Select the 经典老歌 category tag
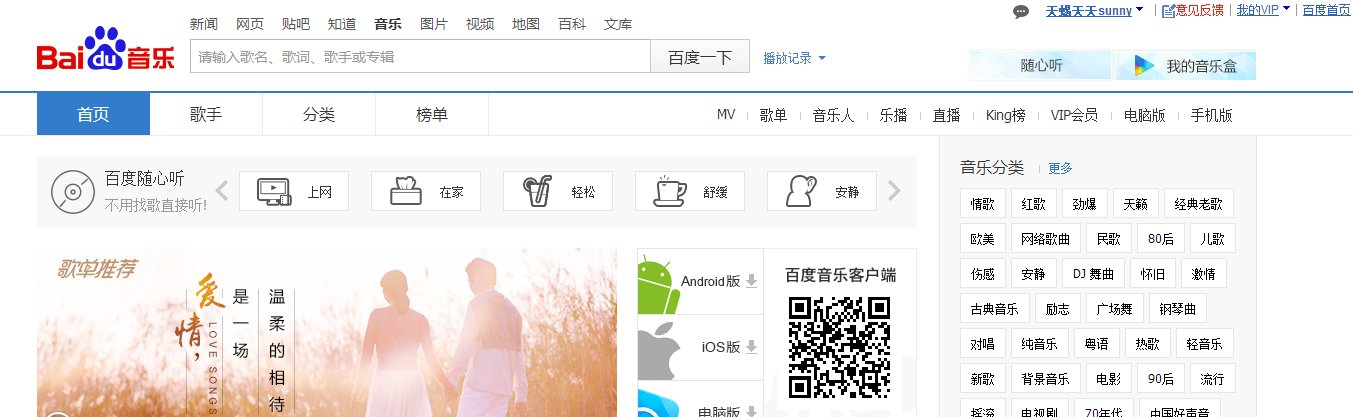This screenshot has height=417, width=1353. [1198, 204]
